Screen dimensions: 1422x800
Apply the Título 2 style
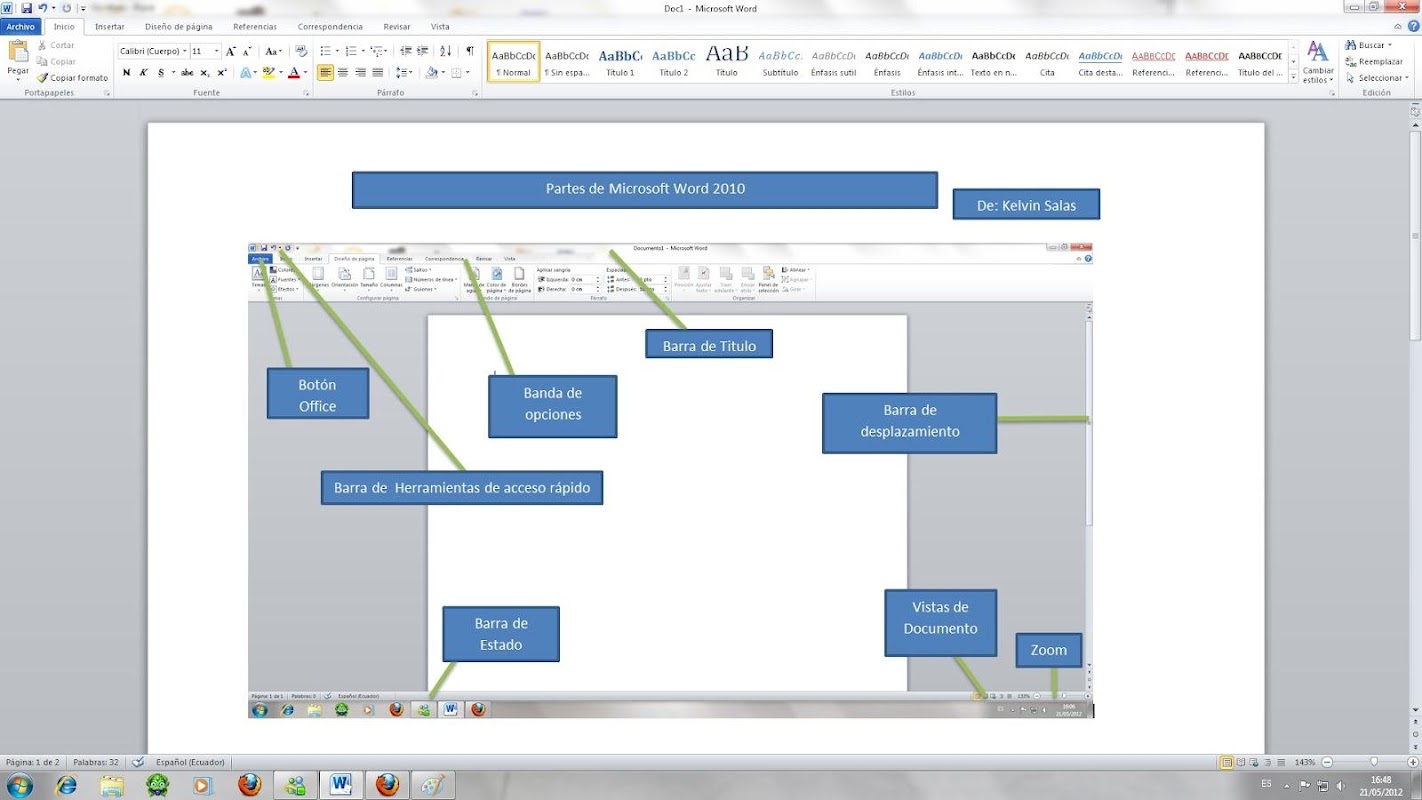click(x=674, y=62)
